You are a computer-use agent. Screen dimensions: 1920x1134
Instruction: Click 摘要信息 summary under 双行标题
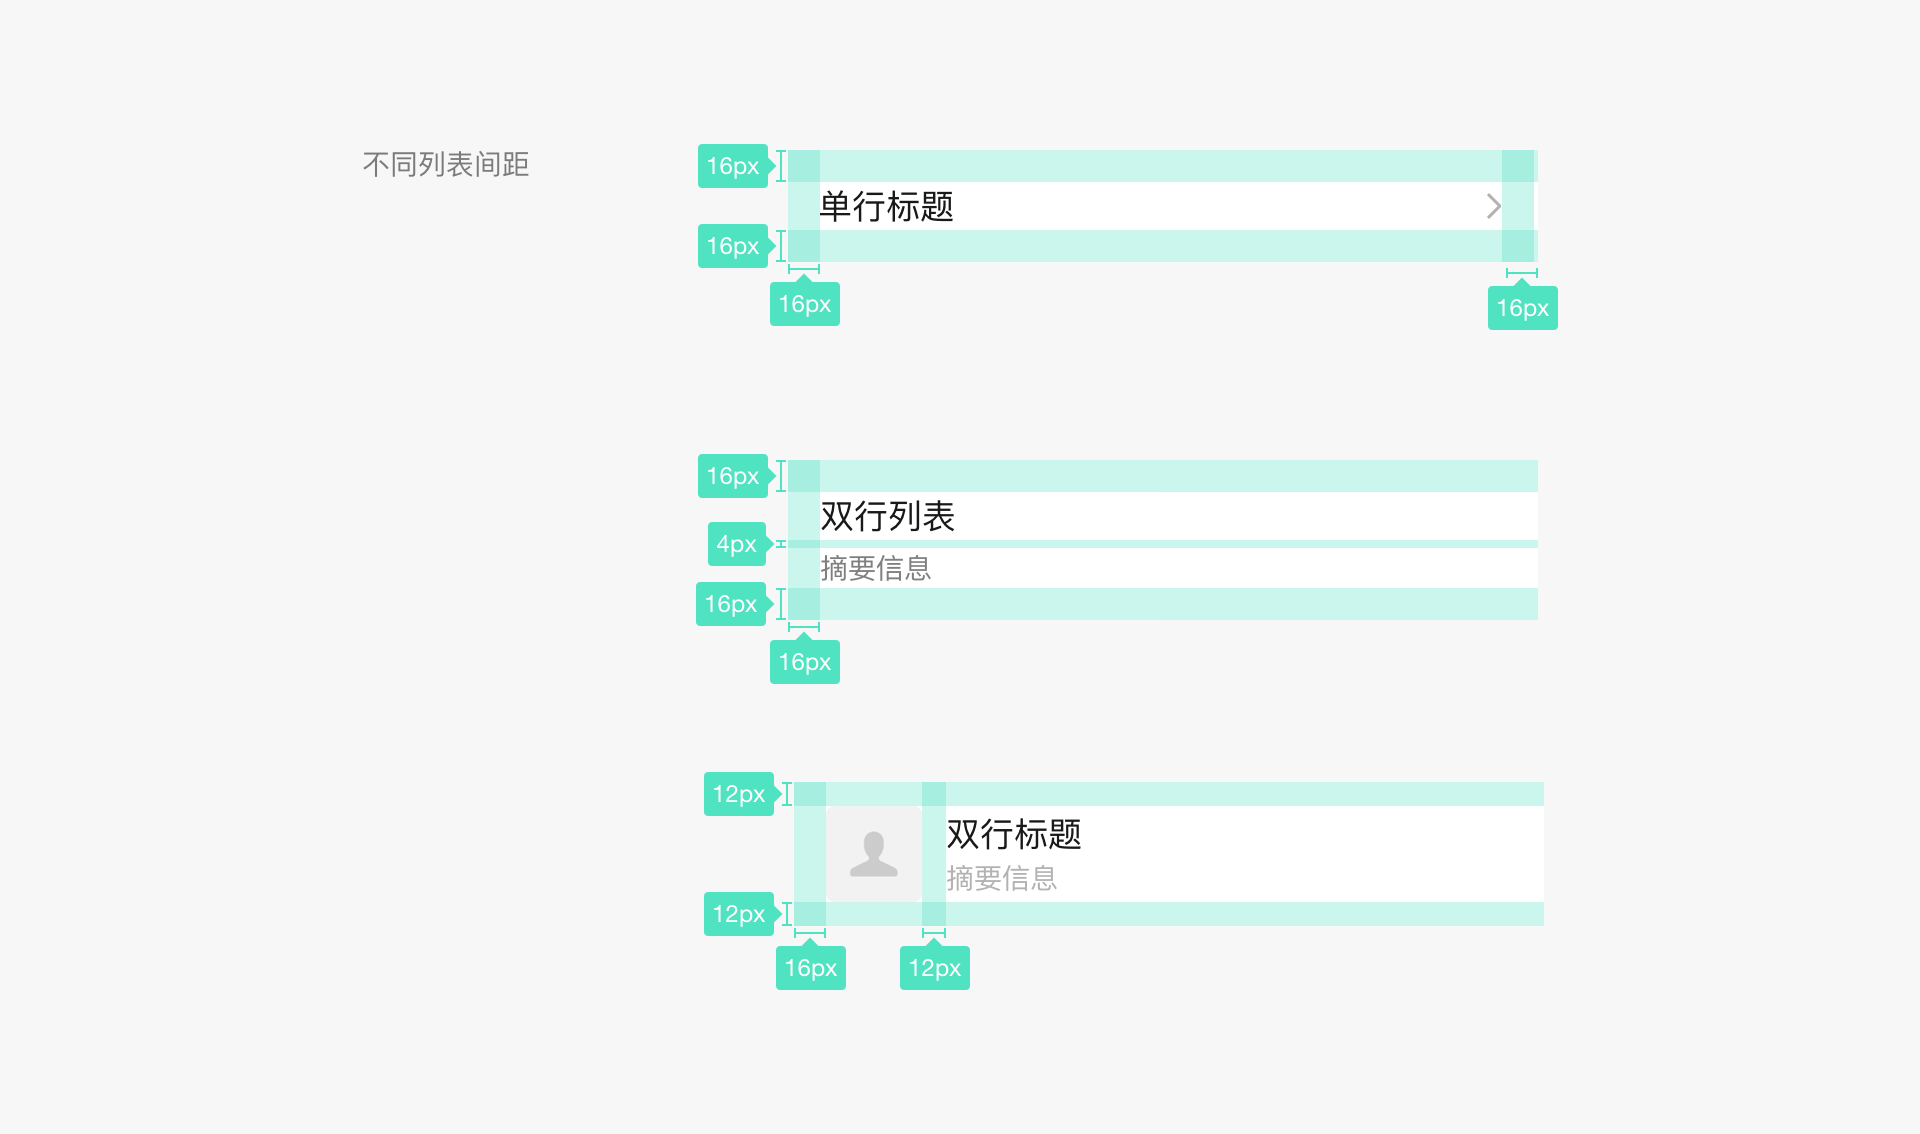pyautogui.click(x=1002, y=879)
